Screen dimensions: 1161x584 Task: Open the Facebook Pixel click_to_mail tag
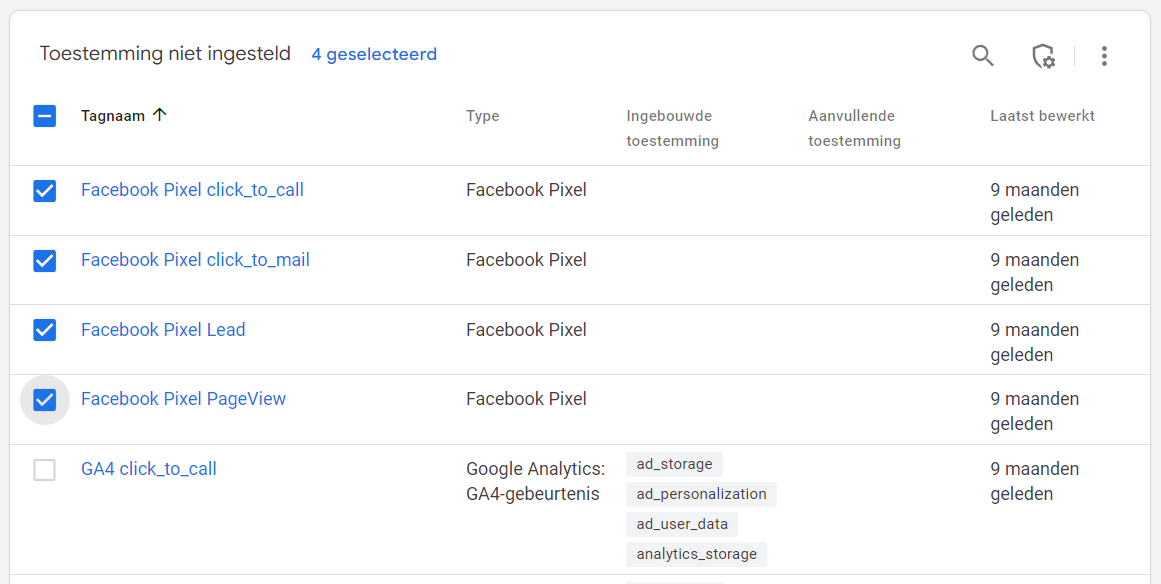(195, 260)
